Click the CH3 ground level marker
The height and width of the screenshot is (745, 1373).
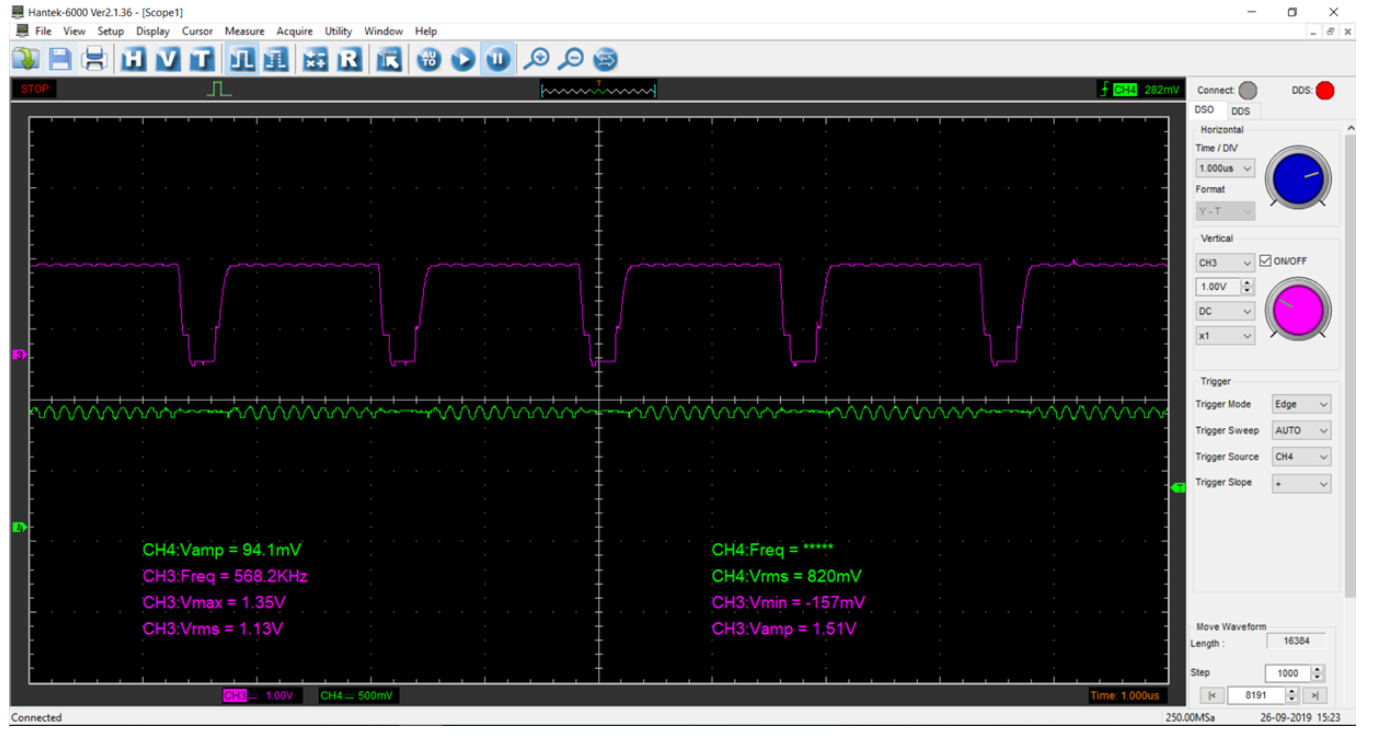pos(18,355)
